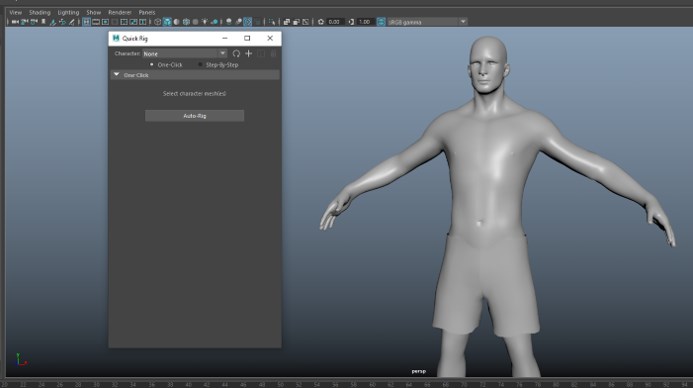Click the Select Camera icon in panel toolbar
Screen dimensions: 693x388
pyautogui.click(x=15, y=22)
